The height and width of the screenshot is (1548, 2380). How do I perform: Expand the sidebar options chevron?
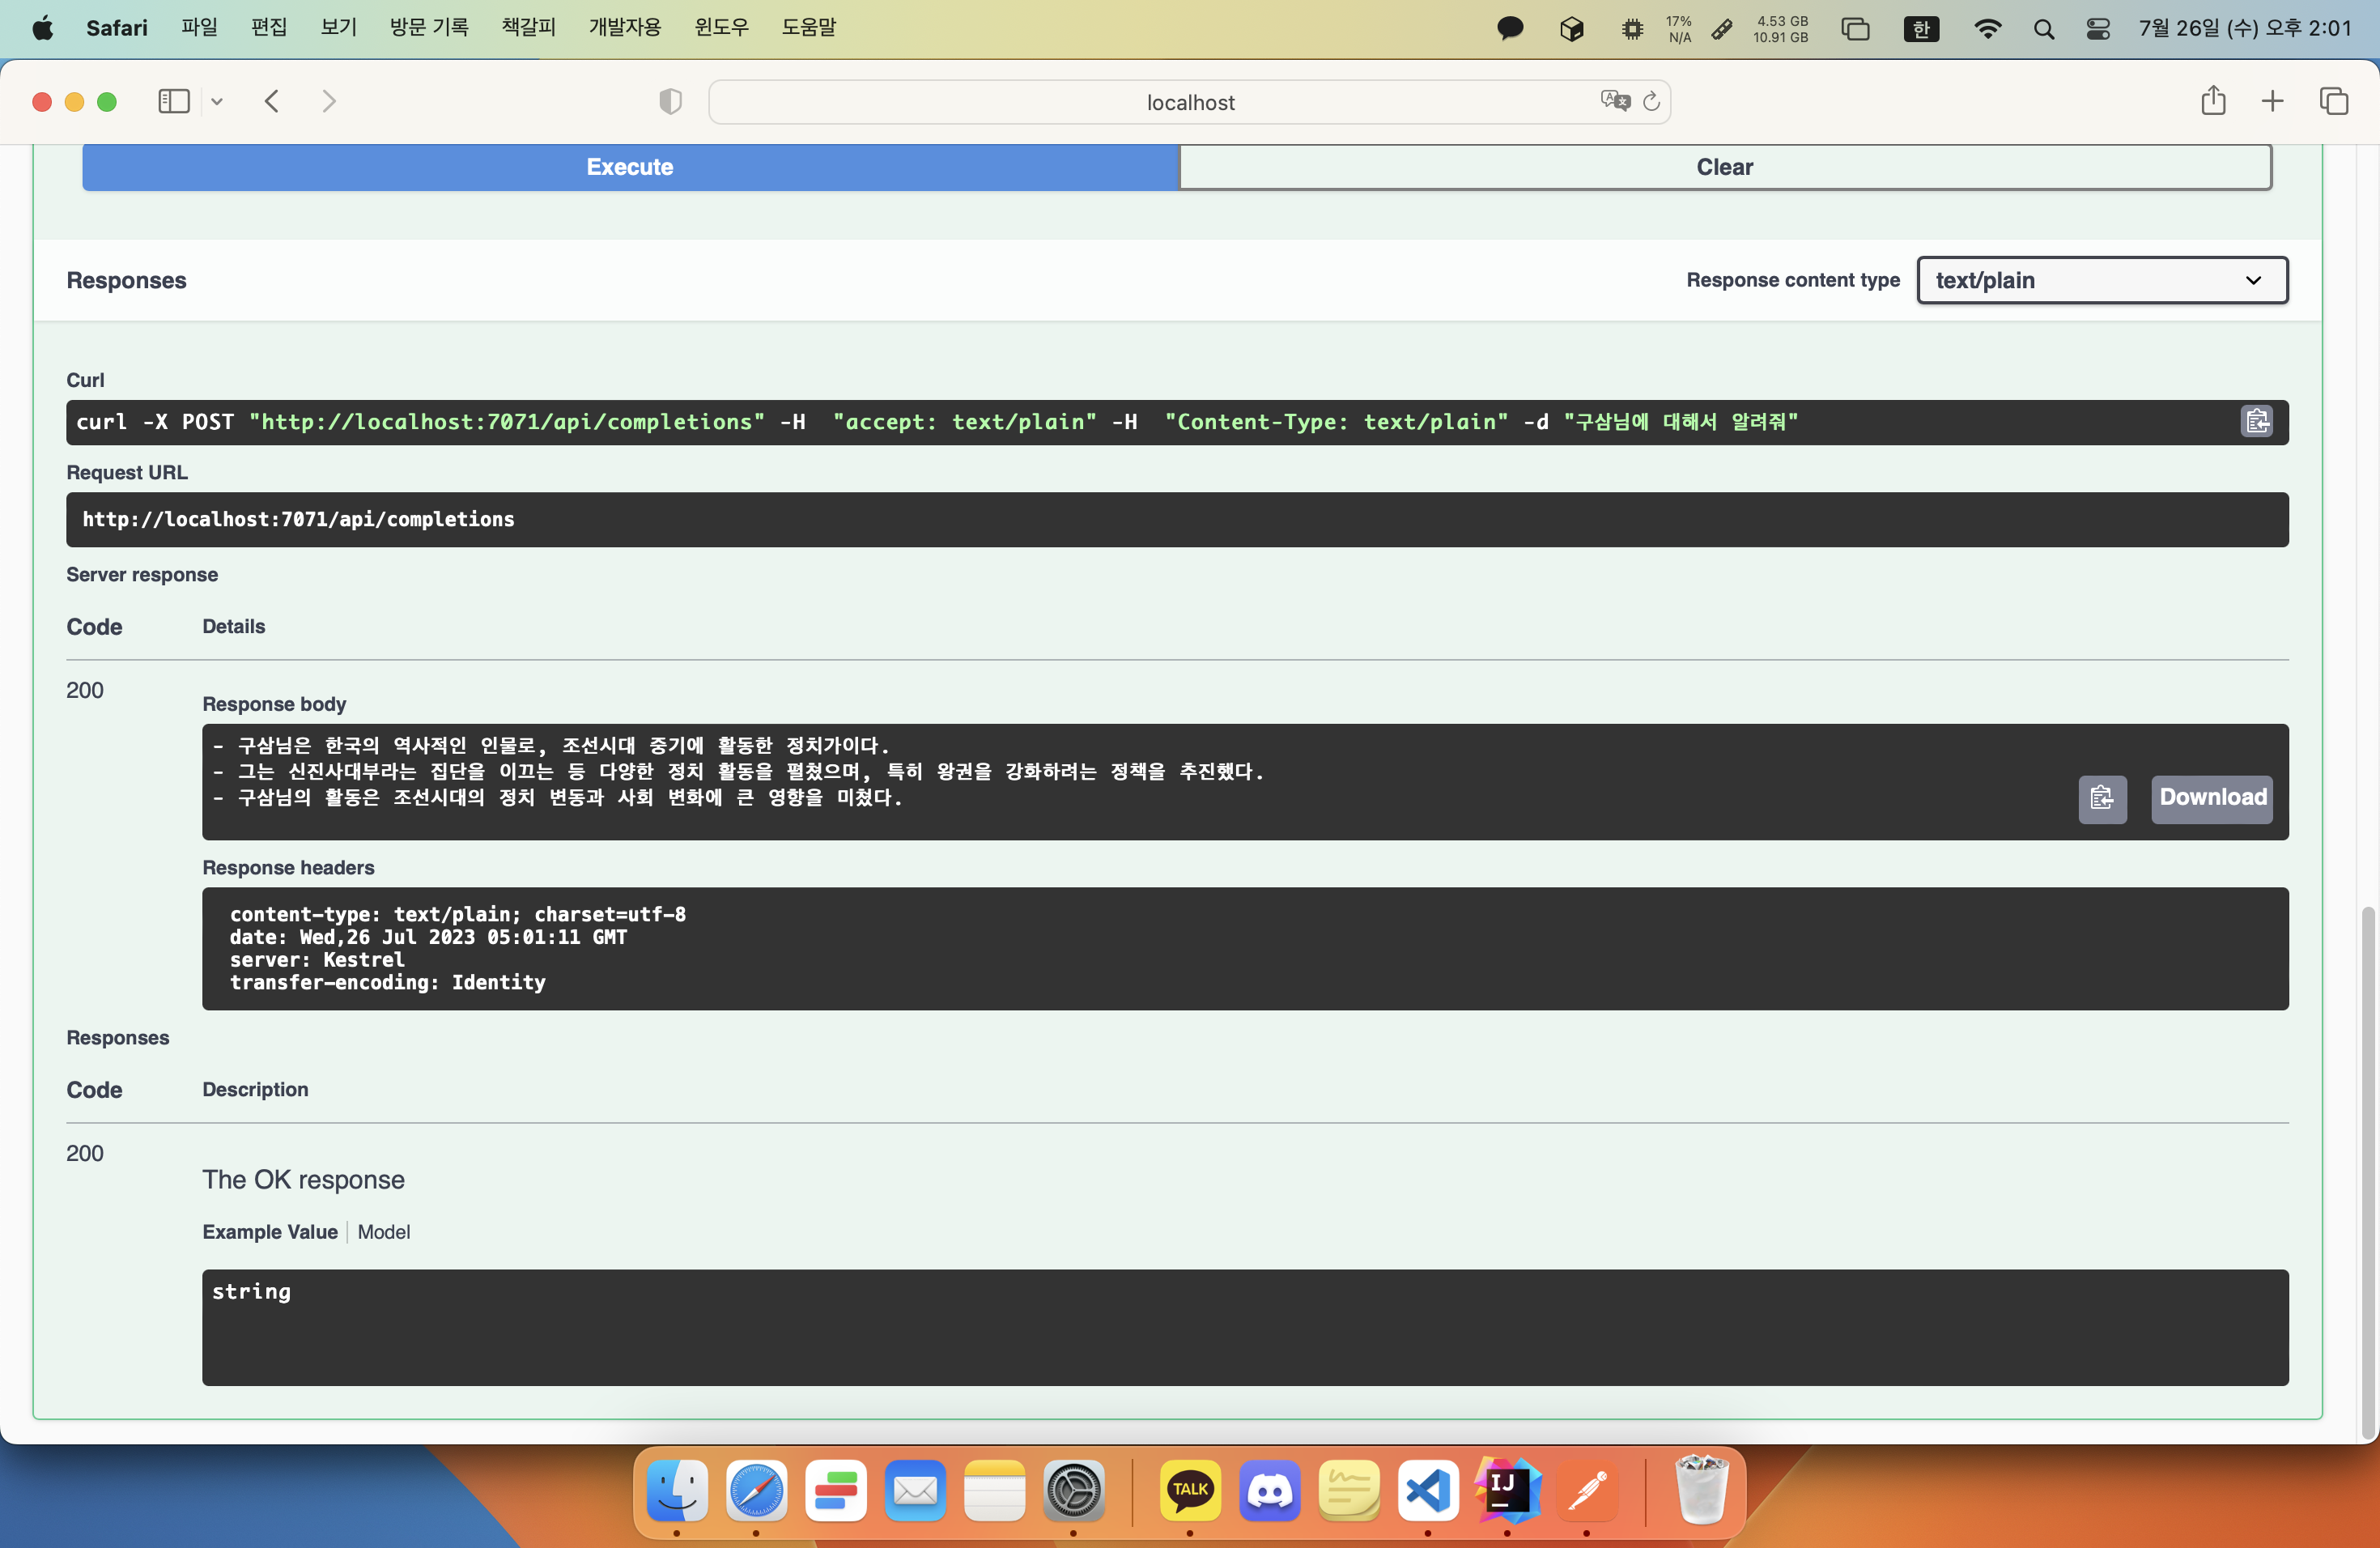[x=217, y=101]
